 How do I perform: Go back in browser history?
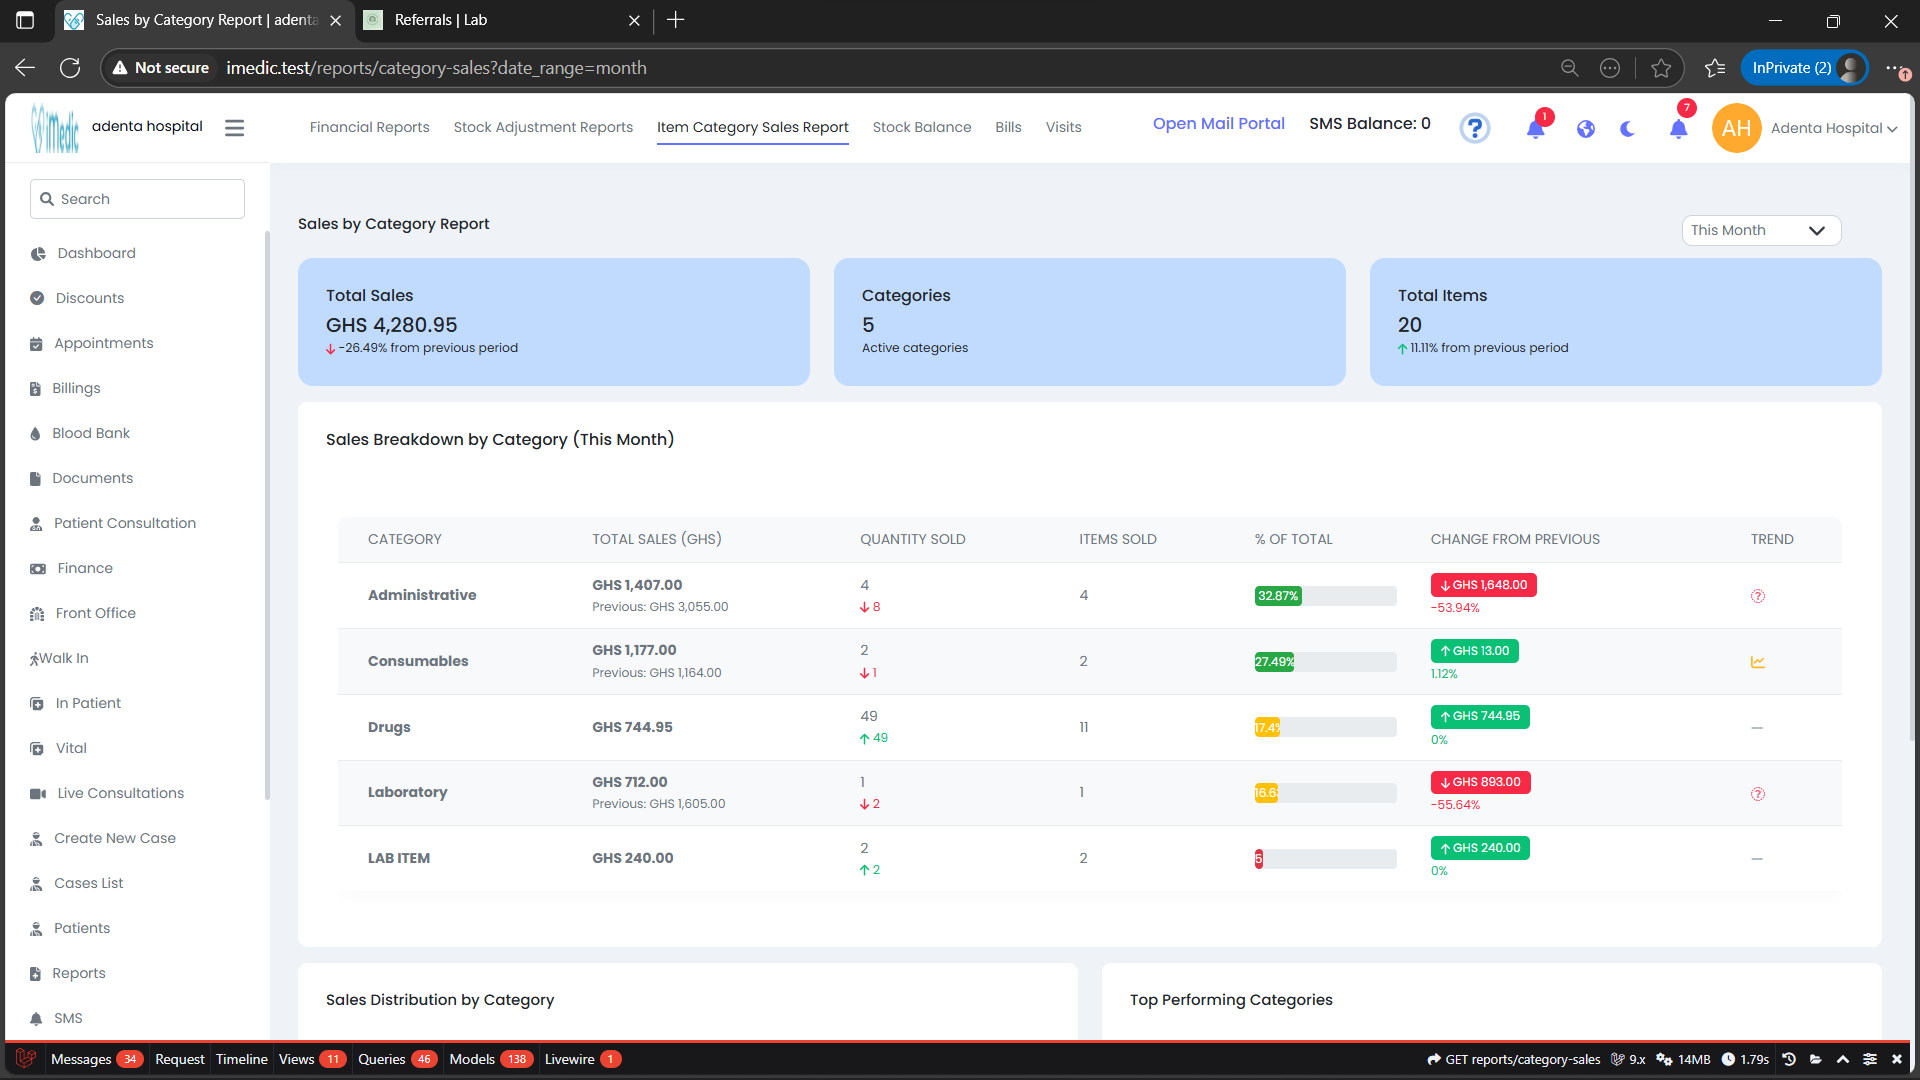pos(25,68)
